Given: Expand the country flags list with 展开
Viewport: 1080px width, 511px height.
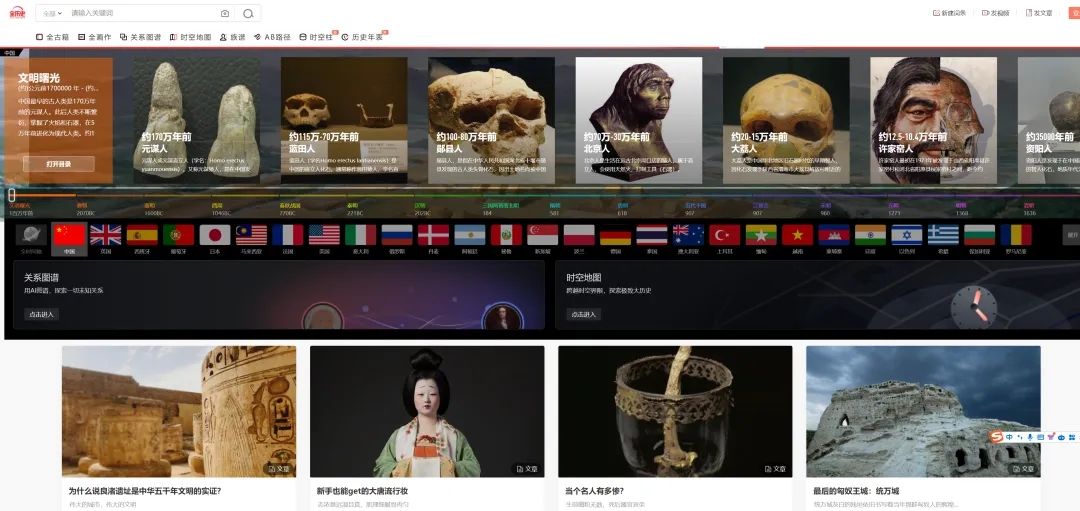Looking at the screenshot, I should coord(1072,235).
